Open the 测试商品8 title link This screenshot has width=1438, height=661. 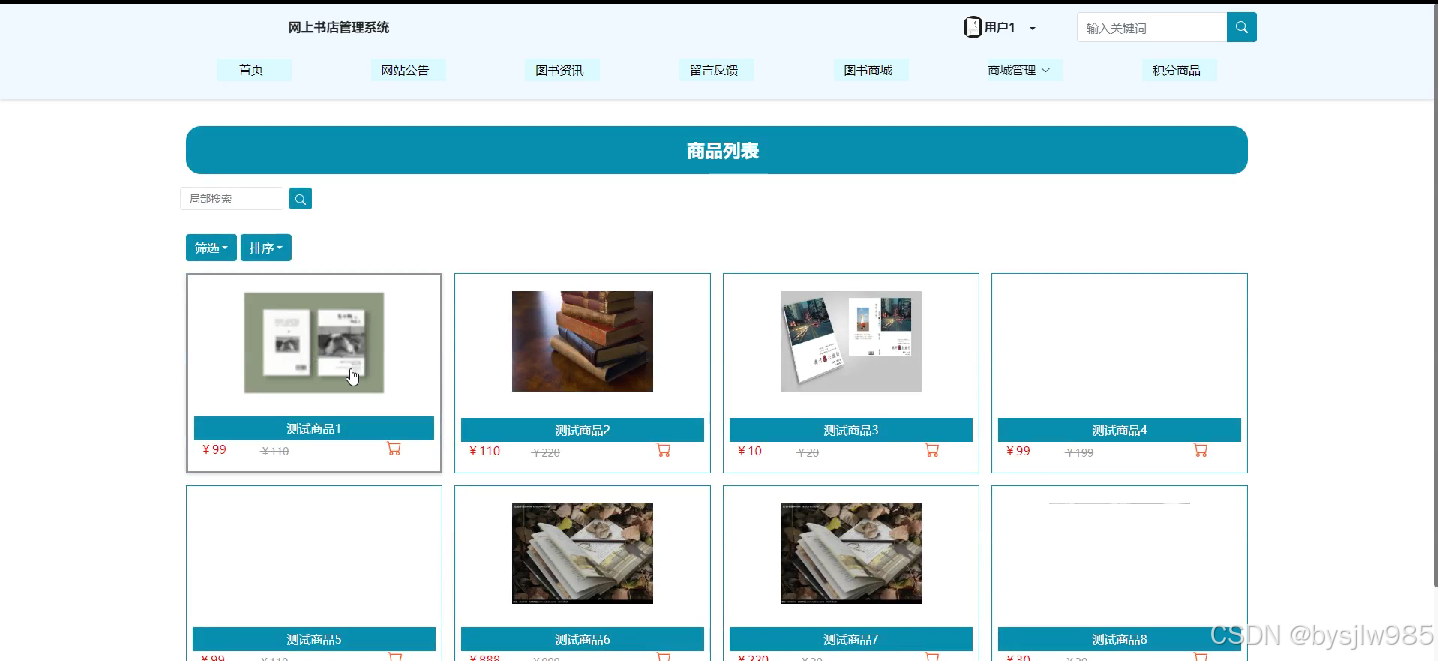(x=1119, y=639)
